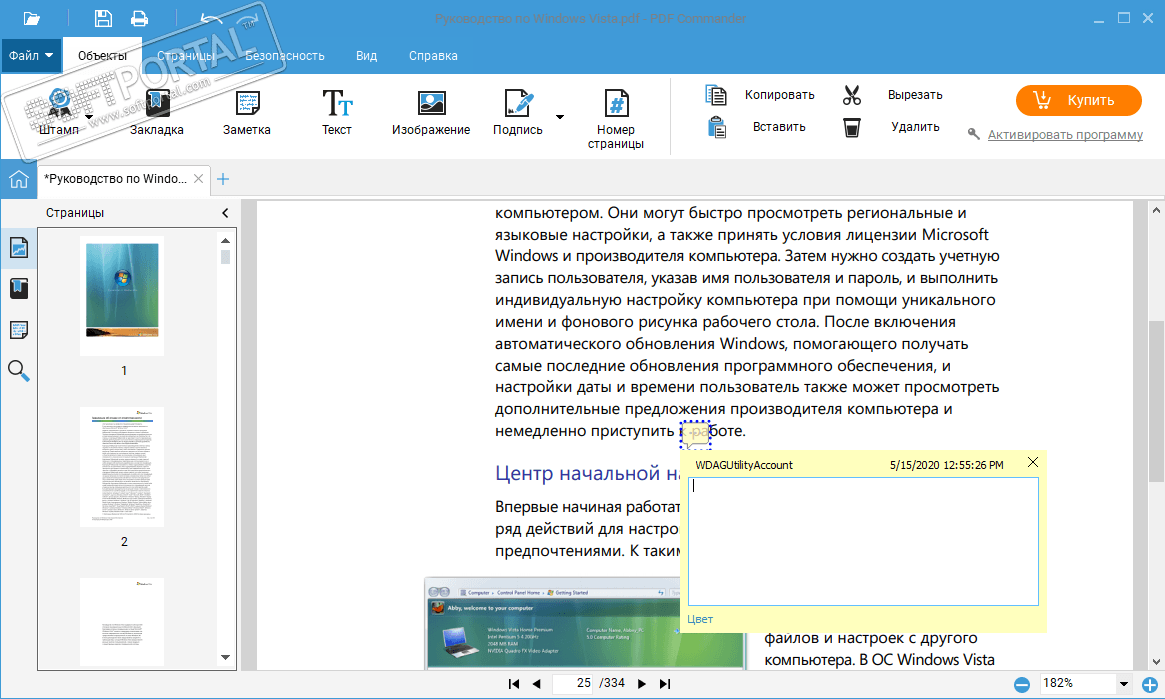Select page 1 thumbnail
This screenshot has width=1165, height=699.
(x=123, y=296)
